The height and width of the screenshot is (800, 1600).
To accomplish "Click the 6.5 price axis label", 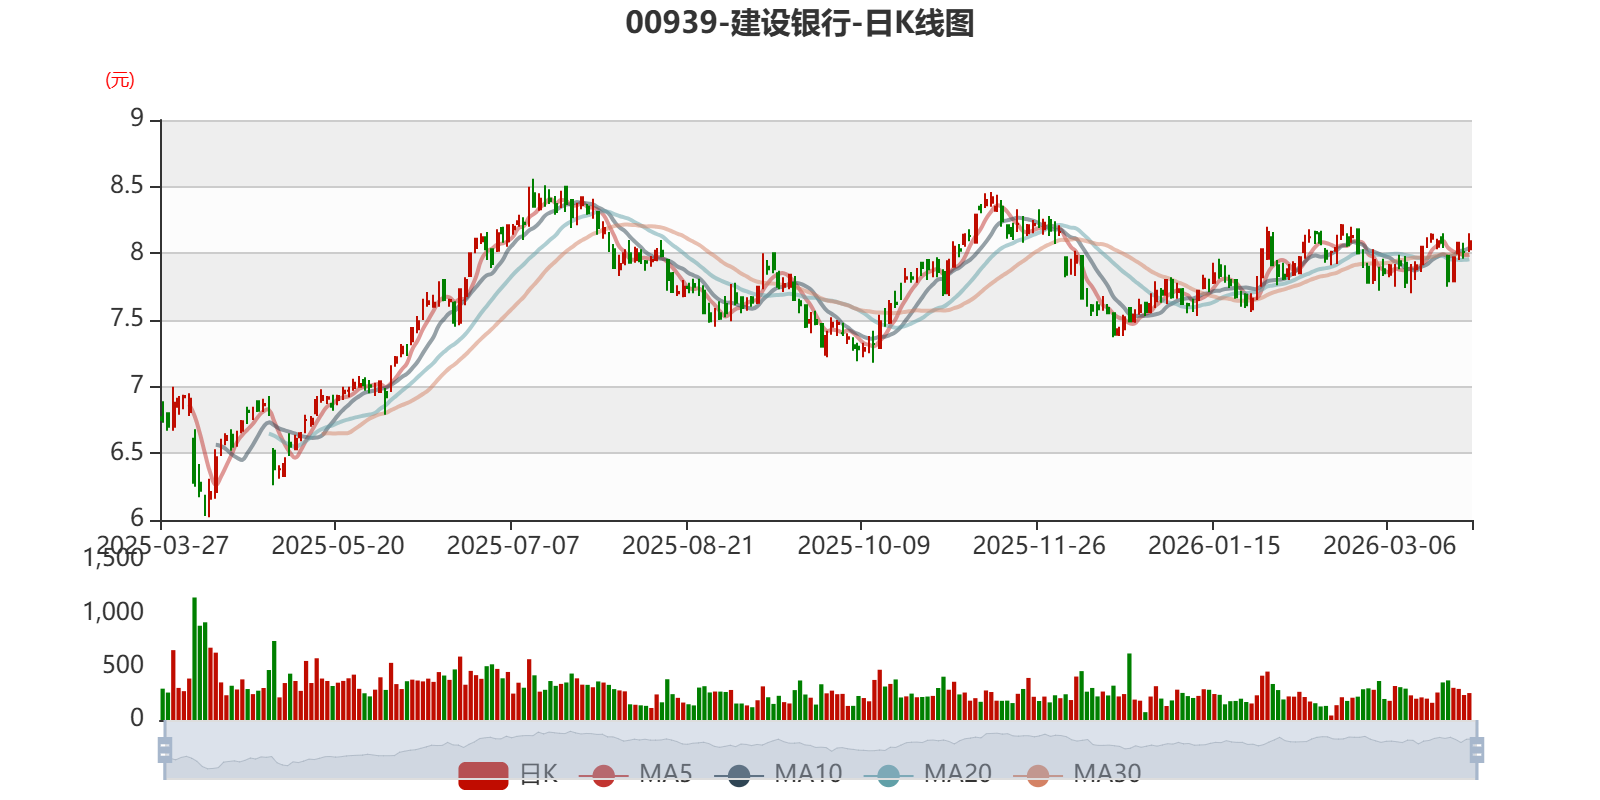I will 127,452.
